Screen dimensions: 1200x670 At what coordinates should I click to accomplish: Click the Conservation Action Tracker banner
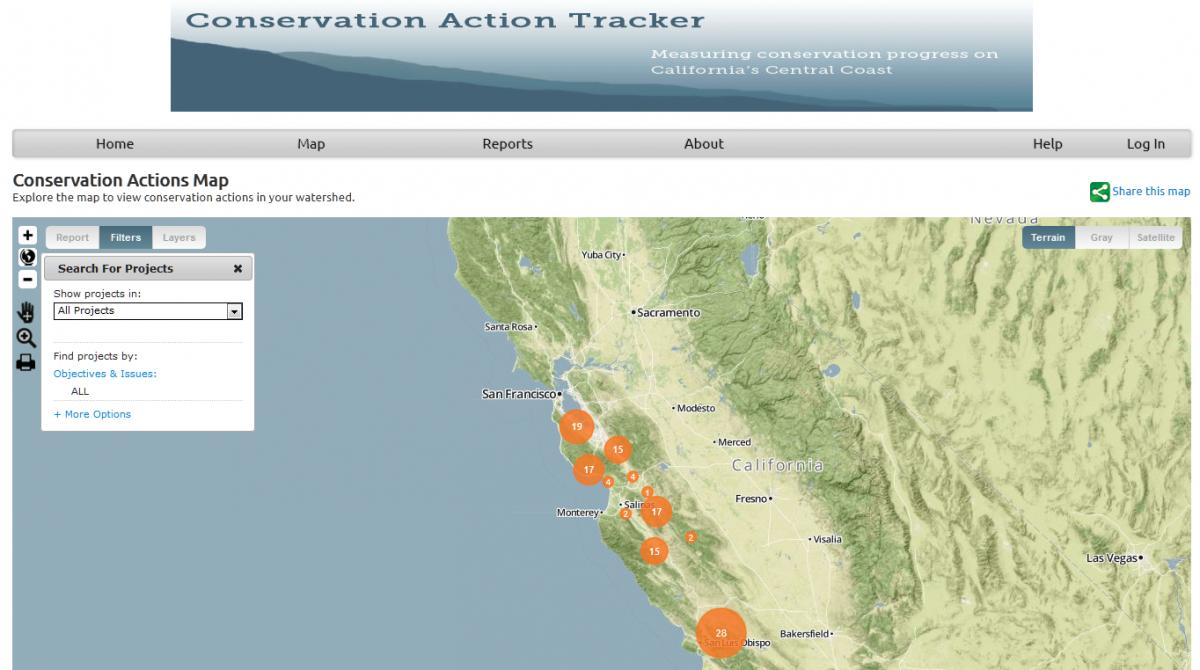pos(601,56)
